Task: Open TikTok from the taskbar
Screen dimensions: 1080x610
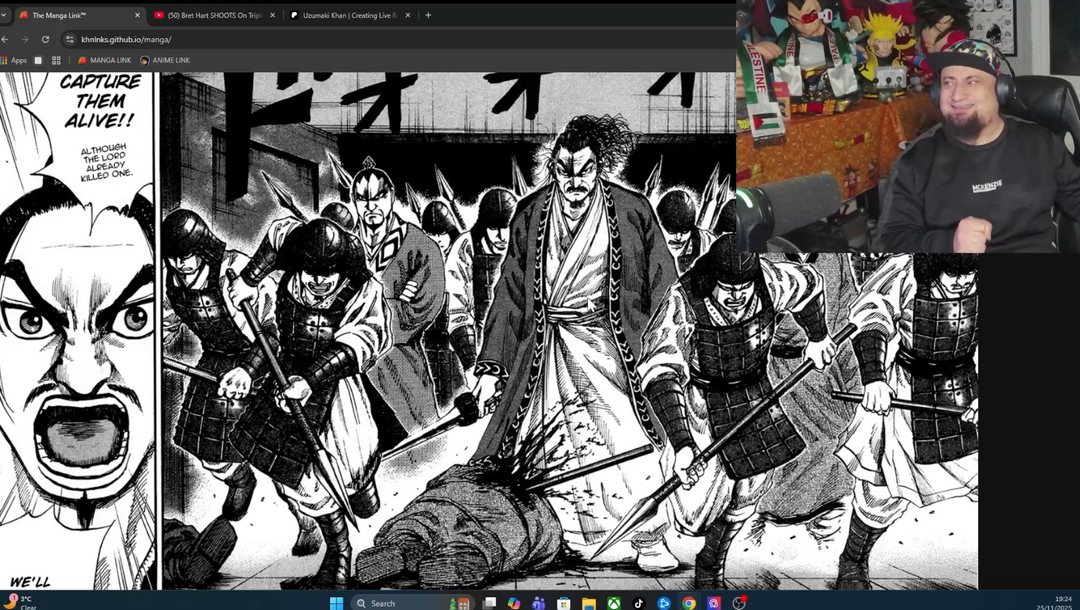Action: (639, 603)
